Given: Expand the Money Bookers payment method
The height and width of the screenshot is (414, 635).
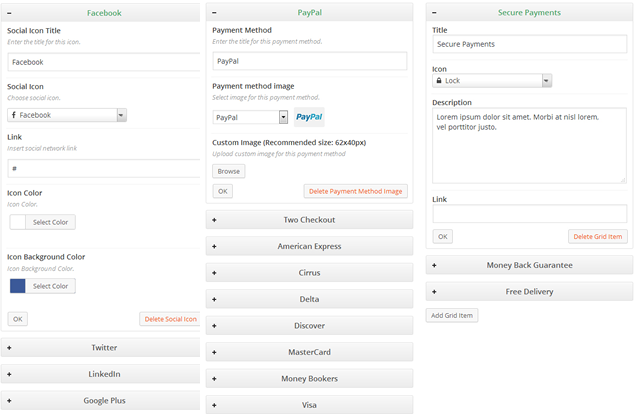Looking at the screenshot, I should pos(309,378).
